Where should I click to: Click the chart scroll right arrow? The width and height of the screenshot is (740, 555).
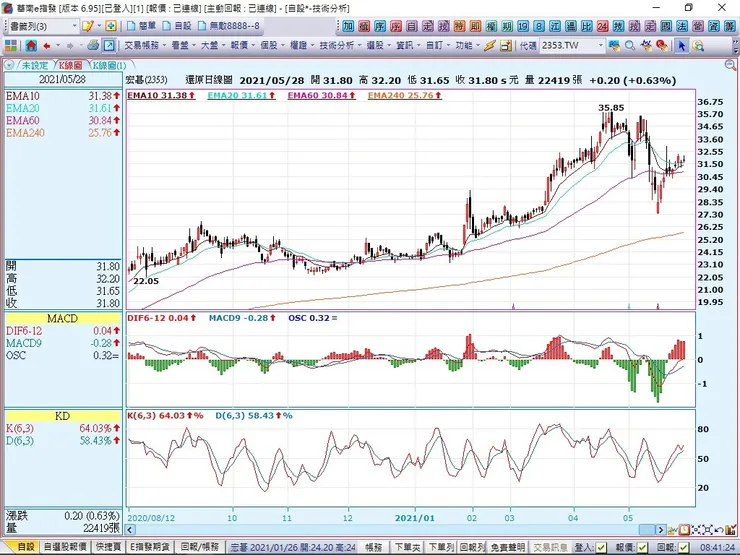(x=661, y=530)
